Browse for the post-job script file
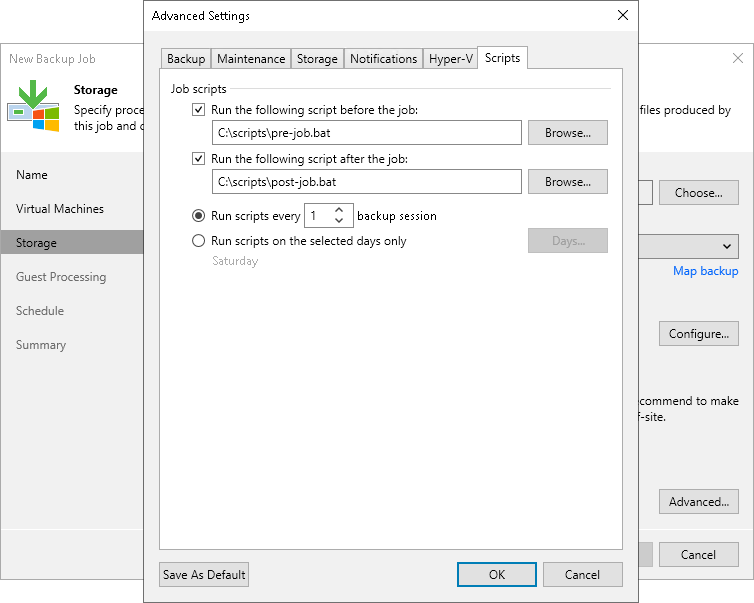The width and height of the screenshot is (754, 603). pos(567,182)
